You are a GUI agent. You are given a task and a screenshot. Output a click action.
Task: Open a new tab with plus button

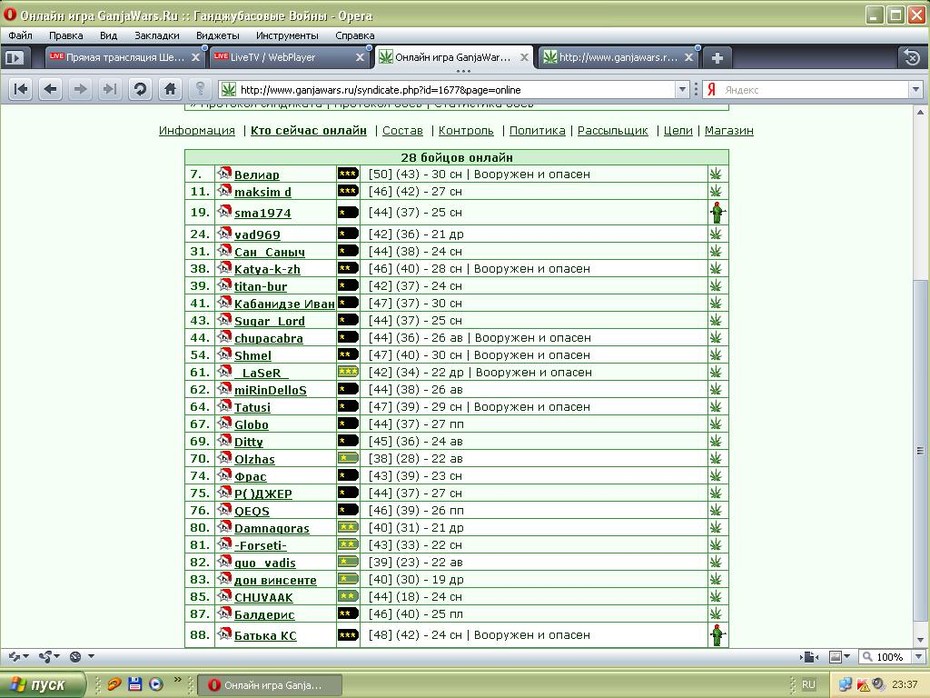[717, 58]
